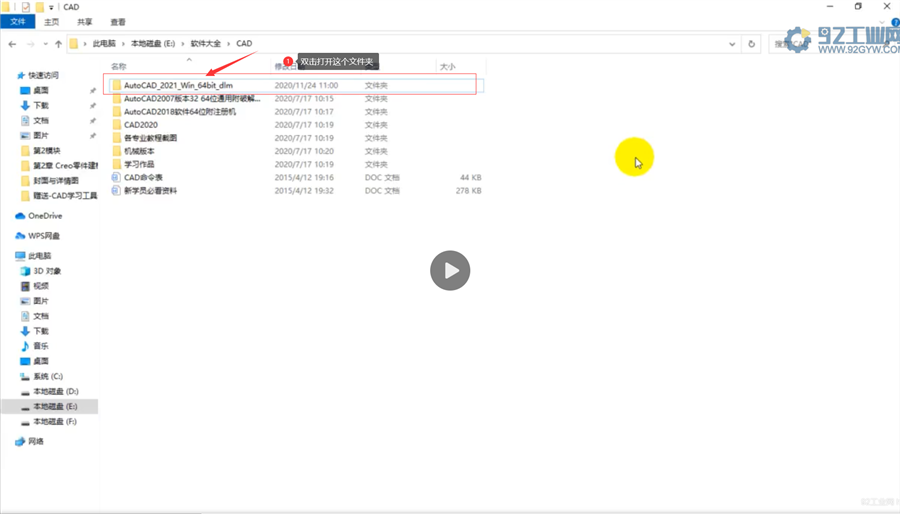This screenshot has height=514, width=900.
Task: Click 2020/11/24 11:00 date cell
Action: tap(306, 85)
